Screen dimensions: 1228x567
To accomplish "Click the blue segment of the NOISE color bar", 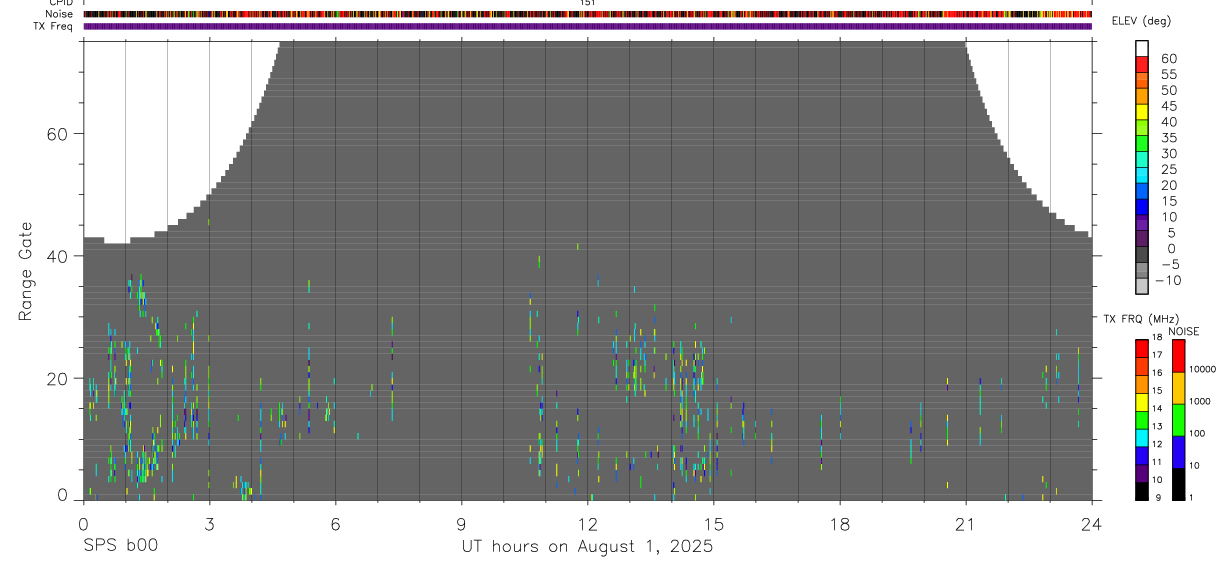I will pyautogui.click(x=1177, y=451).
